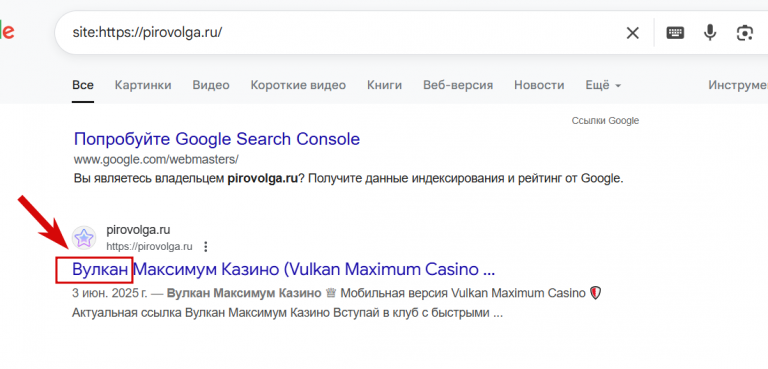Screen dimensions: 768x369
Task: Switch to the Веб-версия tab
Action: pos(458,85)
